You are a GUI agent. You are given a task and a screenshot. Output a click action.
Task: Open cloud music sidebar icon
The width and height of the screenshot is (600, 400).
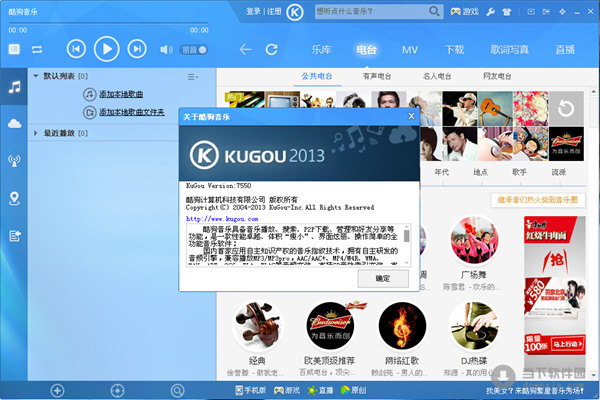14,123
